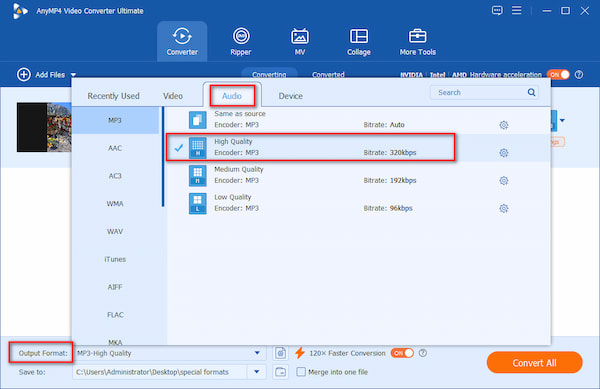The width and height of the screenshot is (600, 389).
Task: Click the search magnifier icon
Action: click(532, 92)
